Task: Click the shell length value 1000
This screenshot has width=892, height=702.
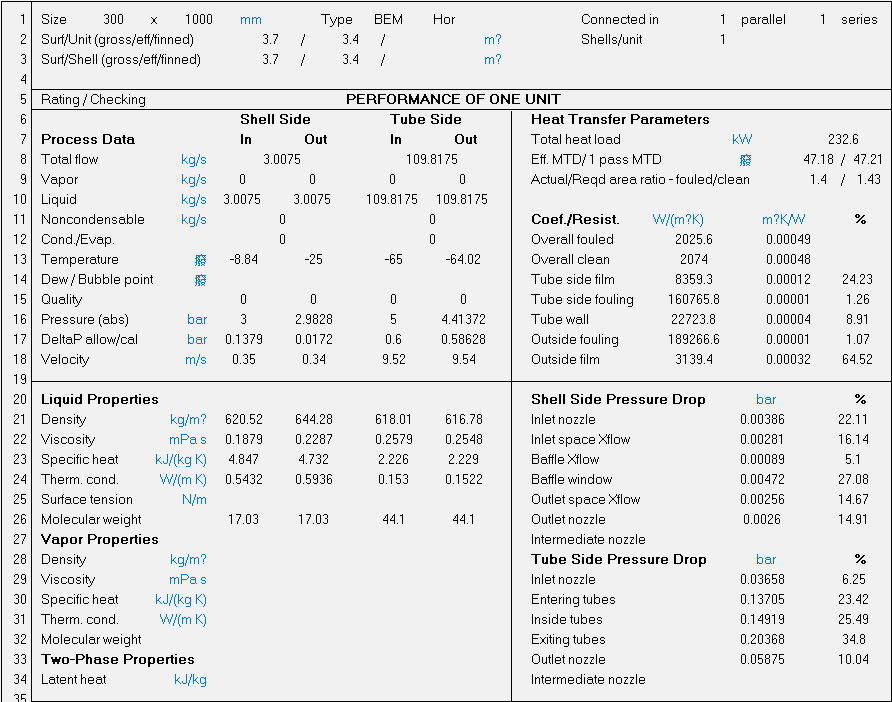Action: pyautogui.click(x=199, y=19)
